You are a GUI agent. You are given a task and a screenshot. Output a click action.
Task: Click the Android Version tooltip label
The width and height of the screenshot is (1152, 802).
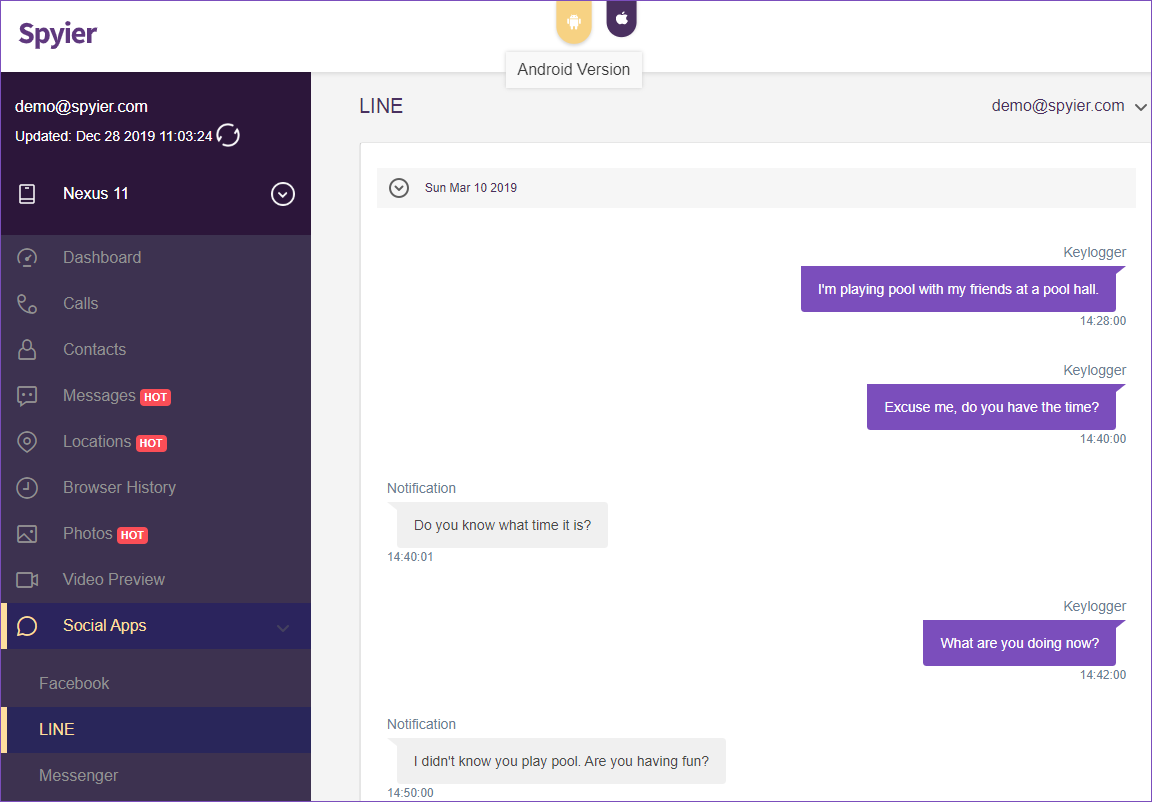click(574, 70)
